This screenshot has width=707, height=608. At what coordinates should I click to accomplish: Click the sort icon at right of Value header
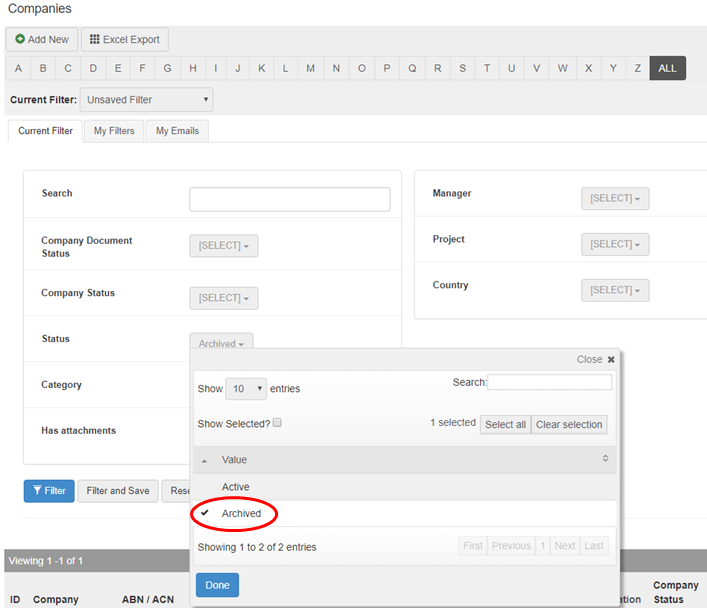pyautogui.click(x=605, y=459)
